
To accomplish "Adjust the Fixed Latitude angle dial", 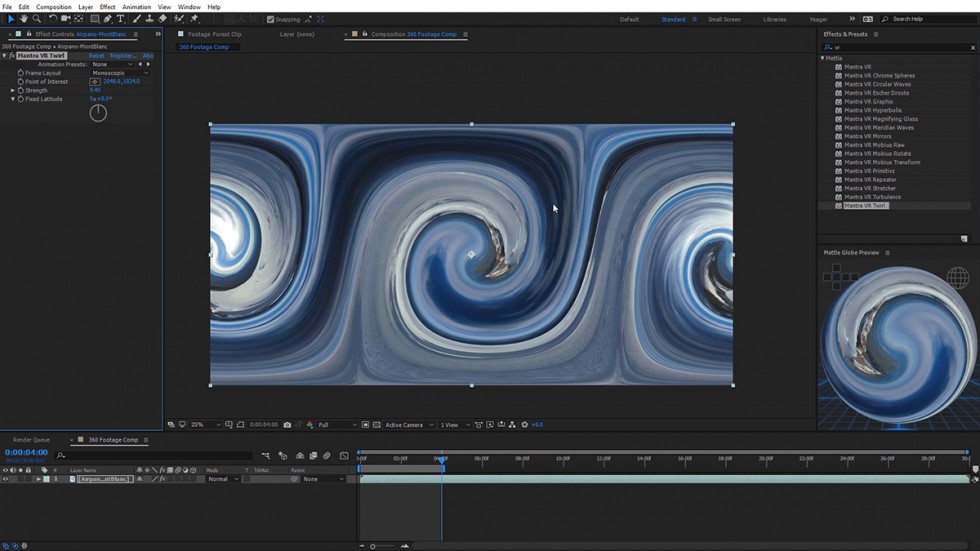I will coord(98,113).
